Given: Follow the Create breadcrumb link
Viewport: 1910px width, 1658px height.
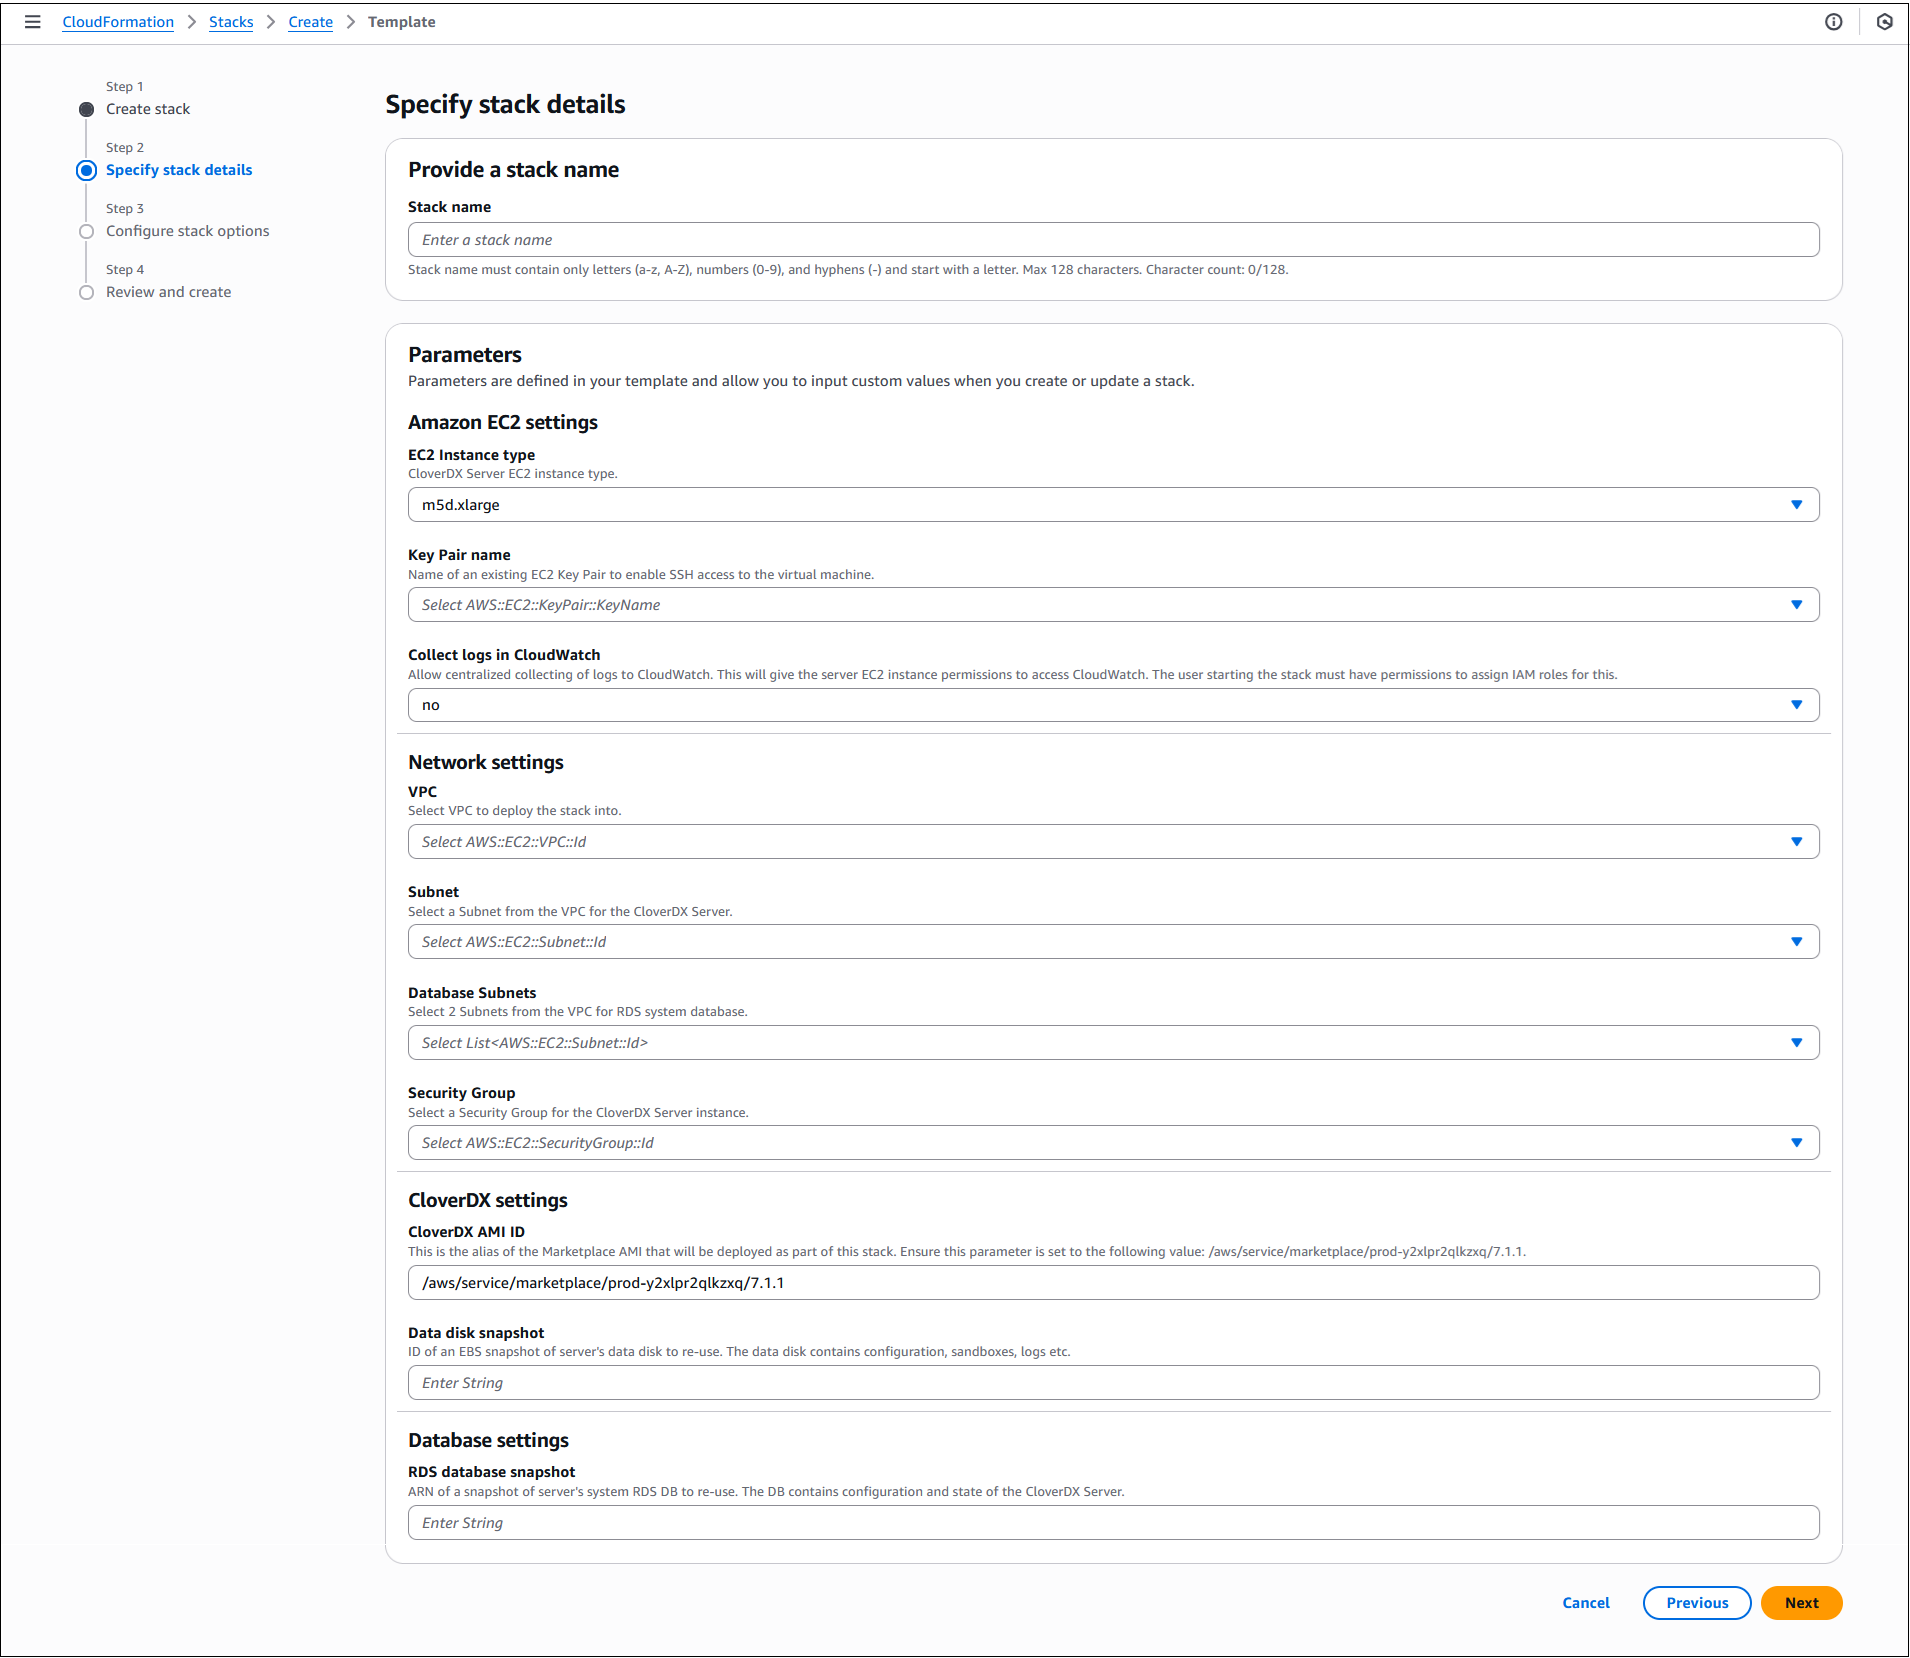Looking at the screenshot, I should pos(310,21).
